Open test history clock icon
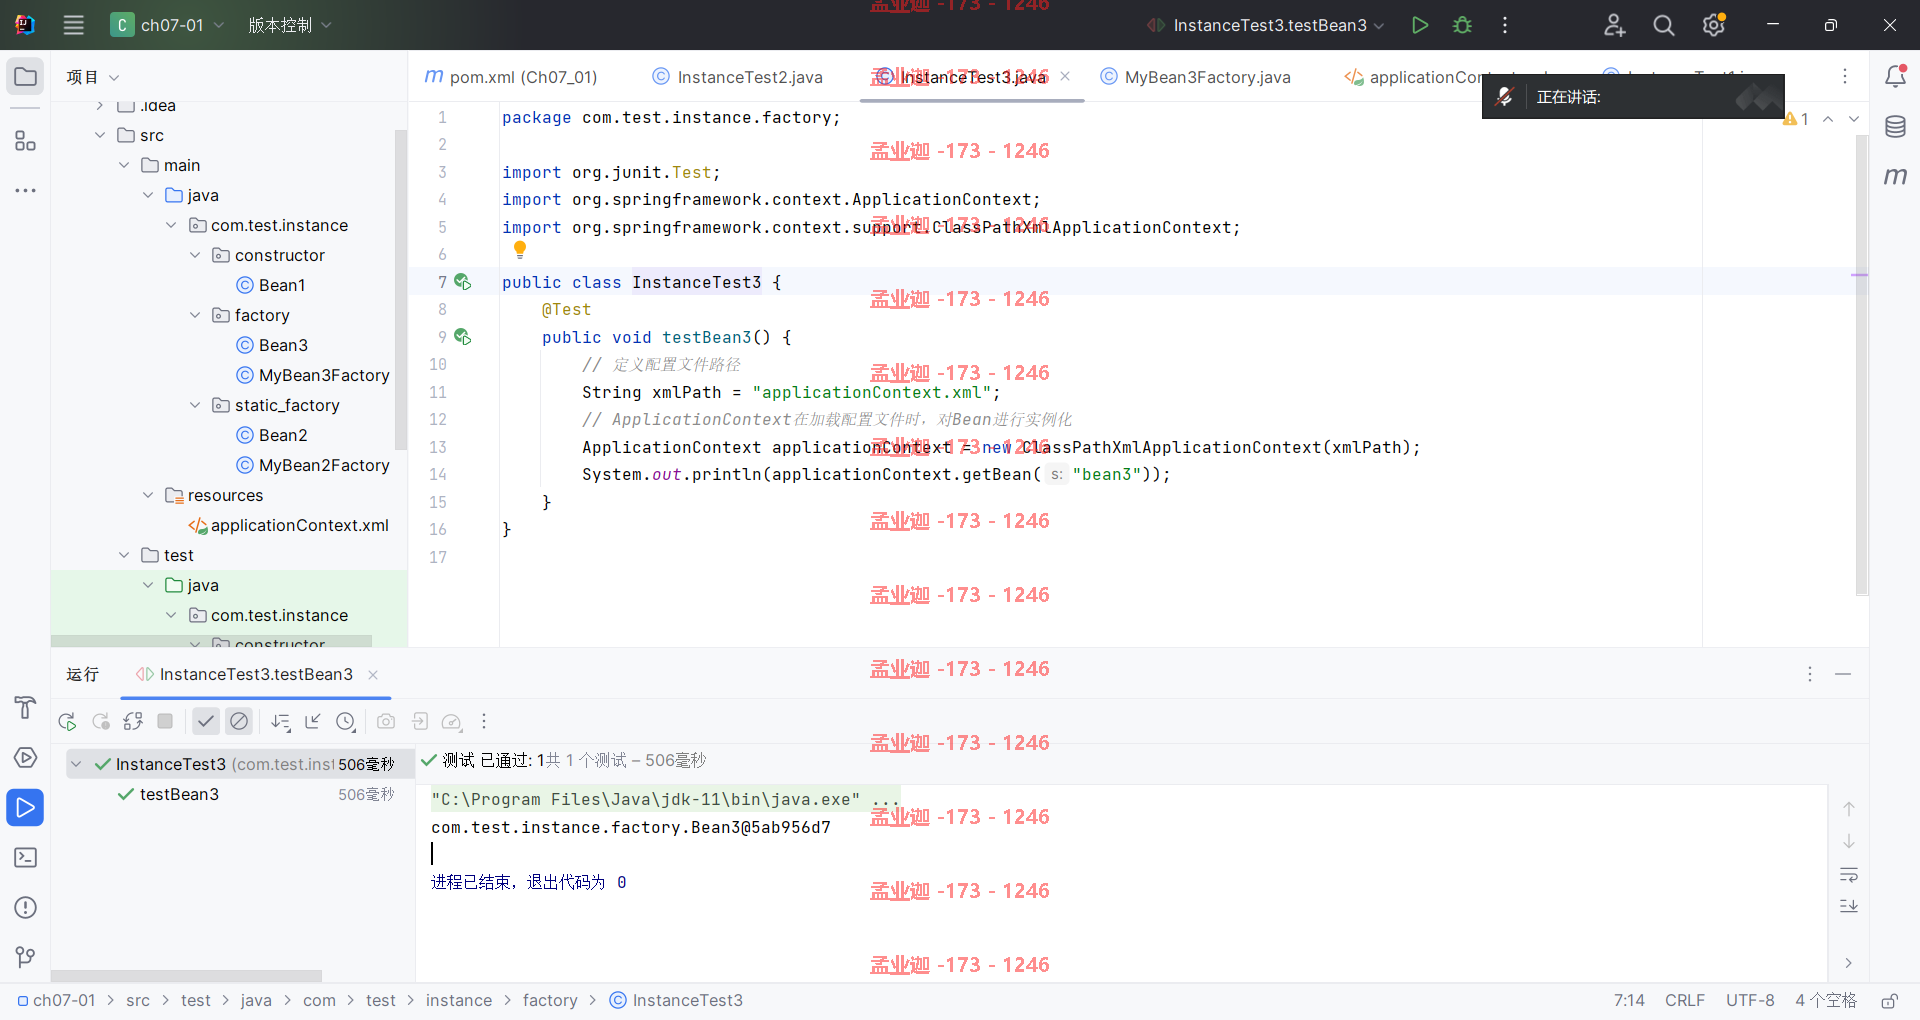Image resolution: width=1920 pixels, height=1020 pixels. [346, 721]
